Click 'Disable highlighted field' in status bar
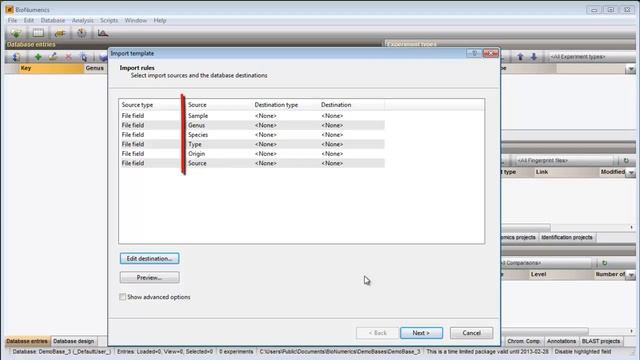 click(x=583, y=351)
